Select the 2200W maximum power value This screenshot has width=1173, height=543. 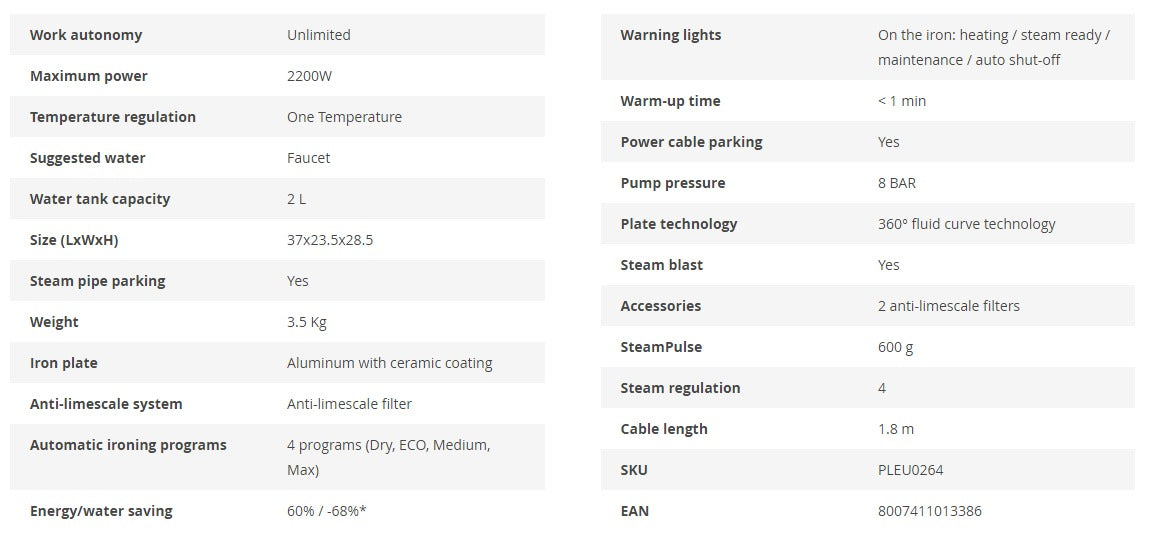click(308, 76)
